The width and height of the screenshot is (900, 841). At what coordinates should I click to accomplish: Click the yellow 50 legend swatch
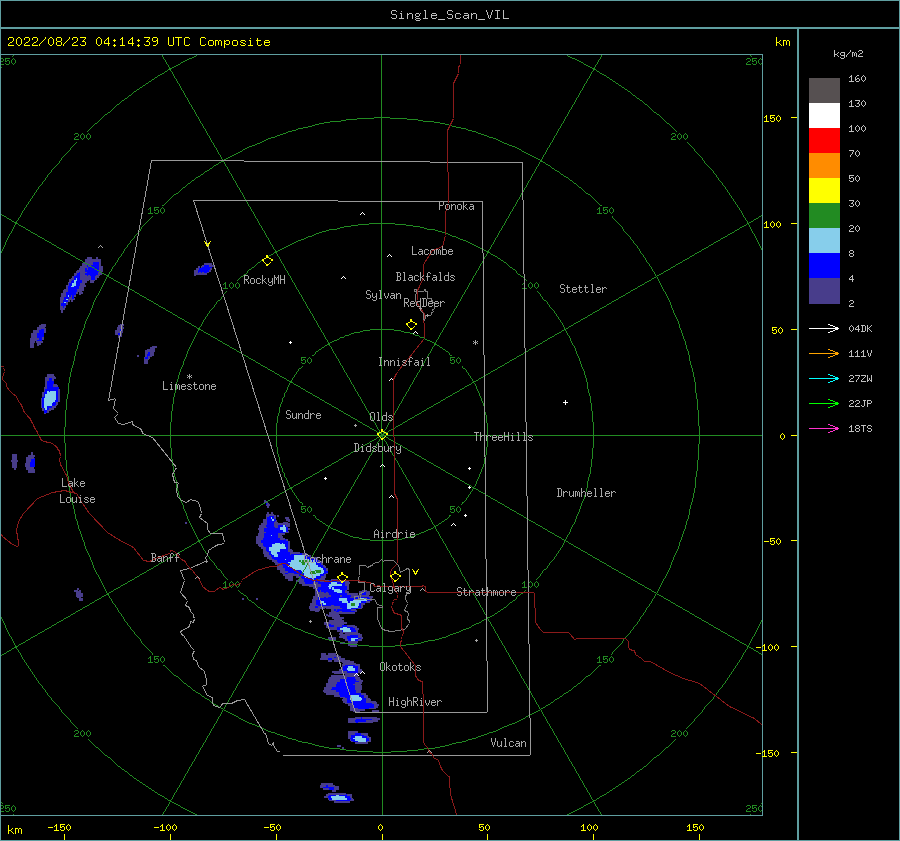pos(824,191)
